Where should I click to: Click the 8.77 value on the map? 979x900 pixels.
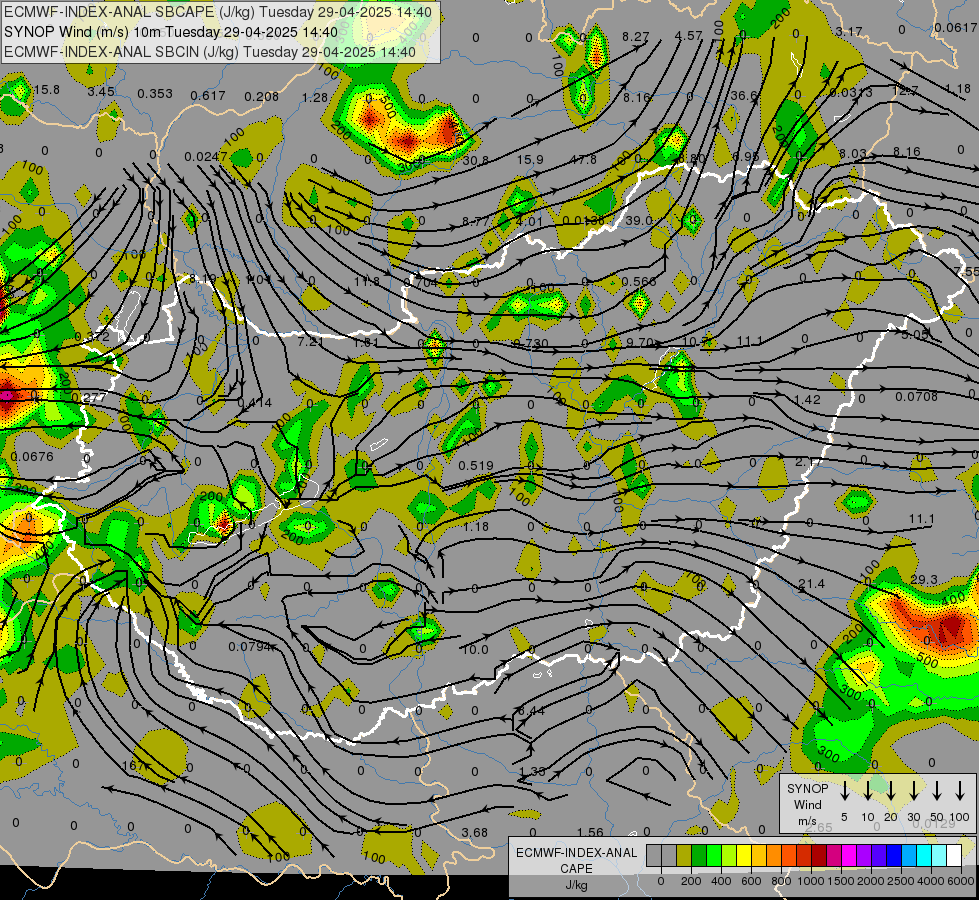pyautogui.click(x=476, y=221)
